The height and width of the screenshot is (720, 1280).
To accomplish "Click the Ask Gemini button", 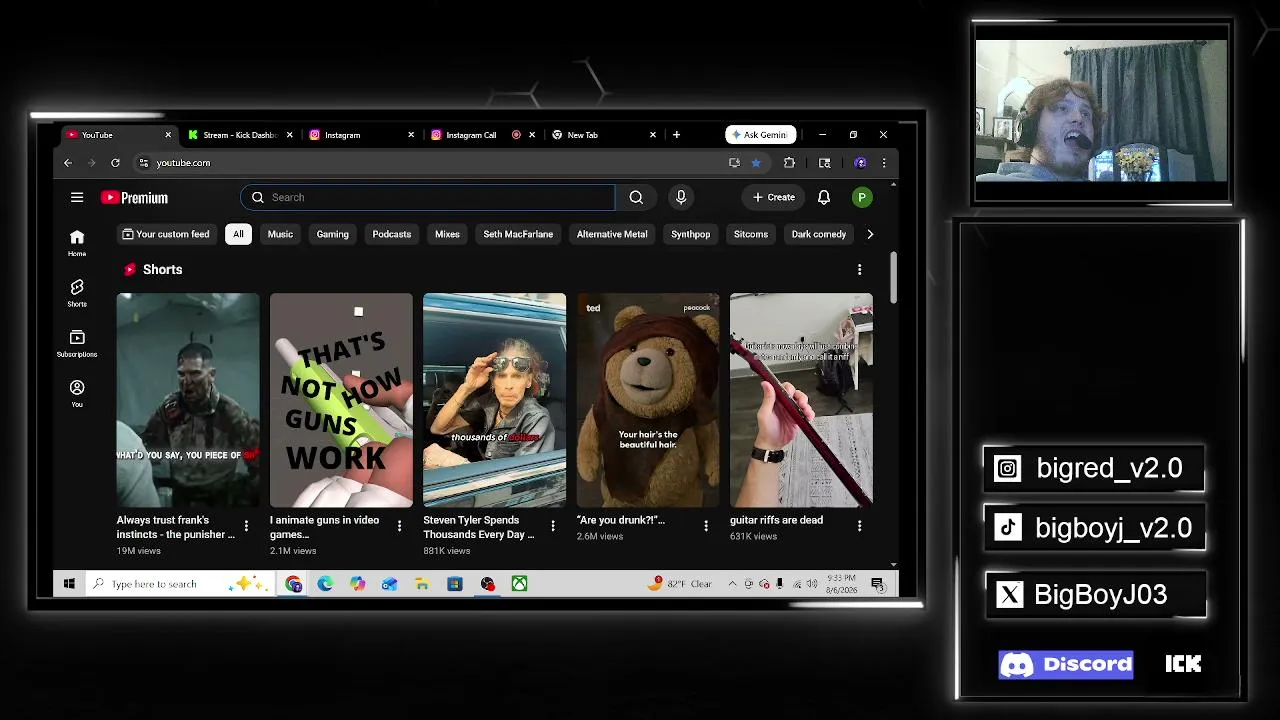I will pos(761,135).
